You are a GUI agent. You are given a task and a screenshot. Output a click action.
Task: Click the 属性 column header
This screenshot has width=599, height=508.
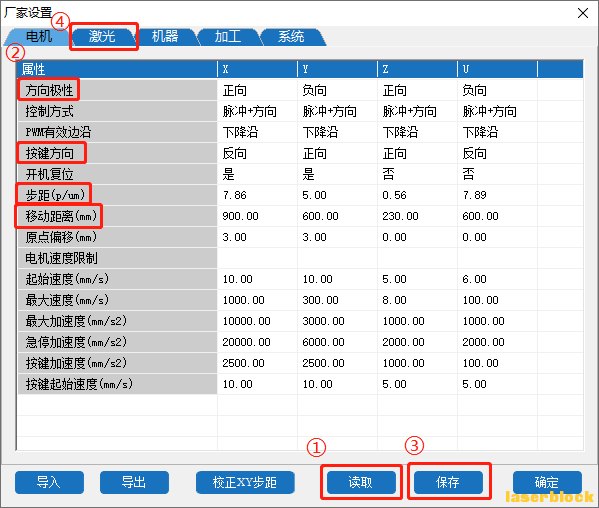(117, 69)
